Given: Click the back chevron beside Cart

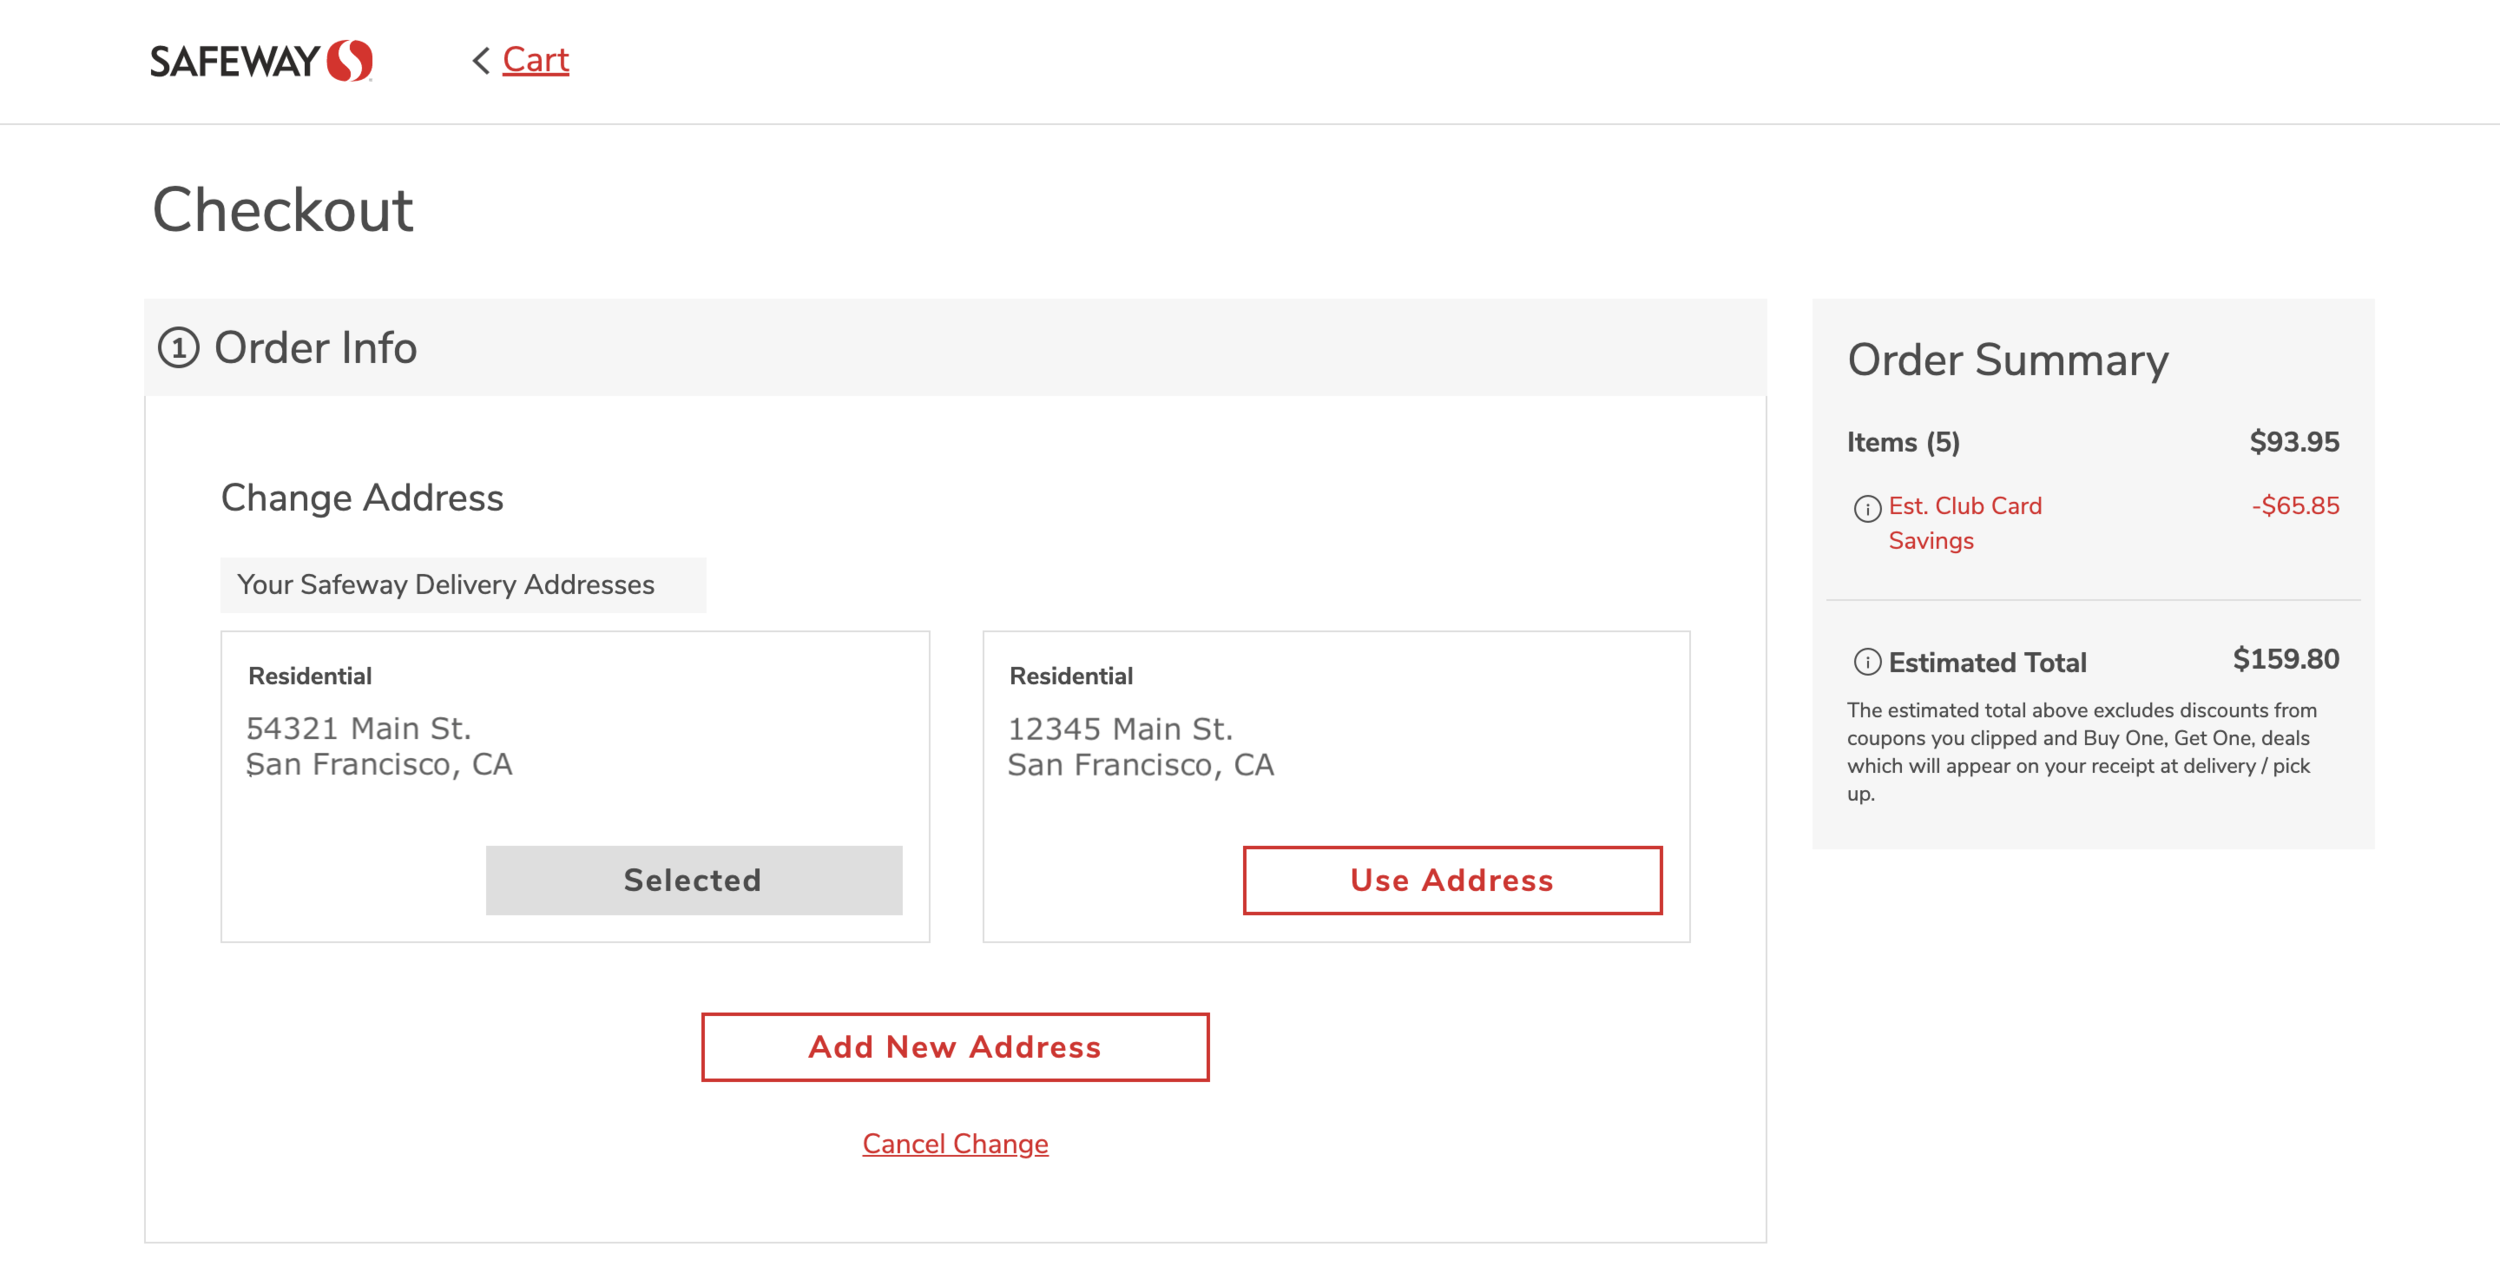Looking at the screenshot, I should click(481, 61).
